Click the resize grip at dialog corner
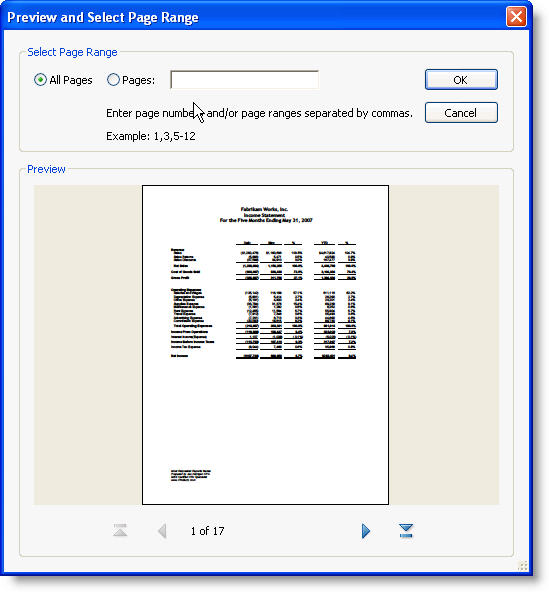549x592 pixels. [x=523, y=565]
